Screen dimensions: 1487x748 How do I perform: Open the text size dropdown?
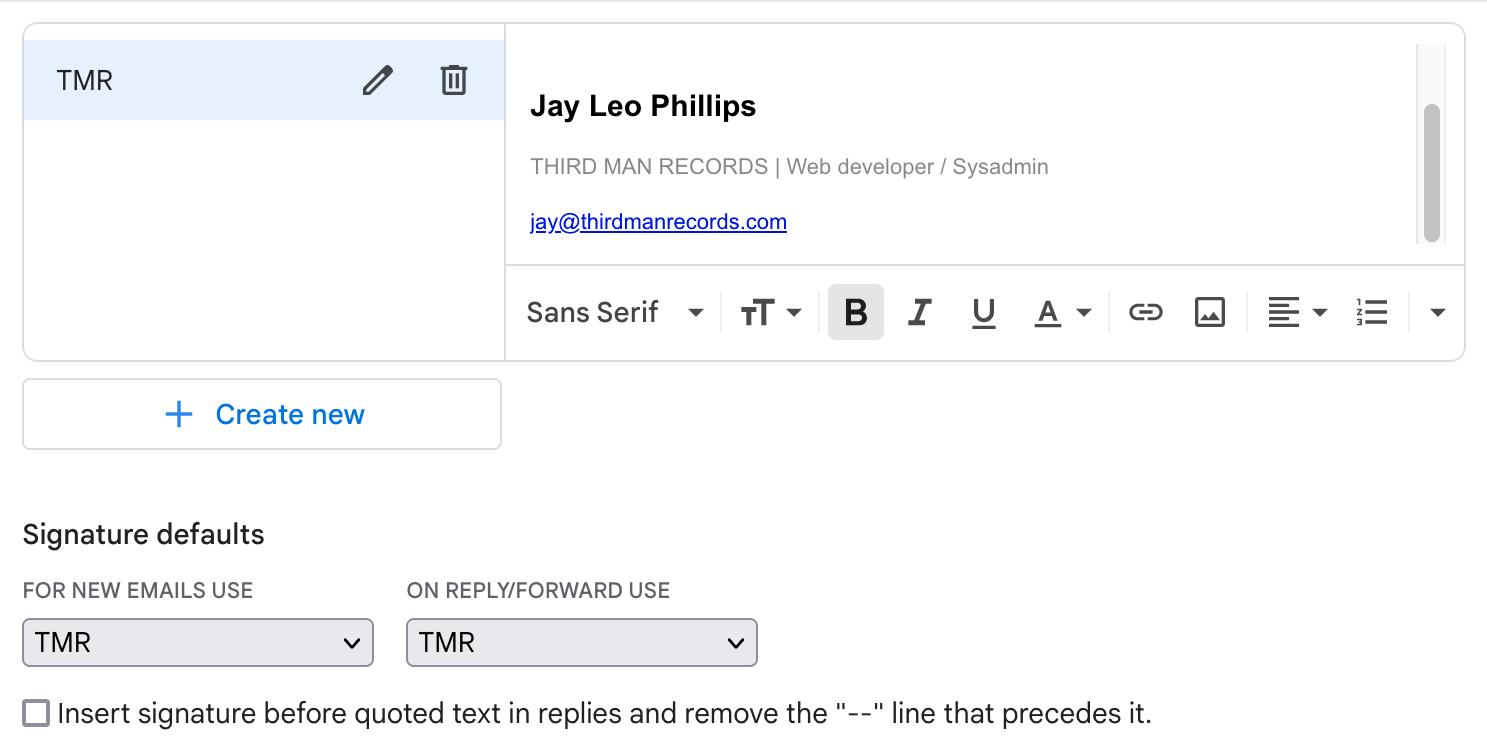(x=771, y=313)
